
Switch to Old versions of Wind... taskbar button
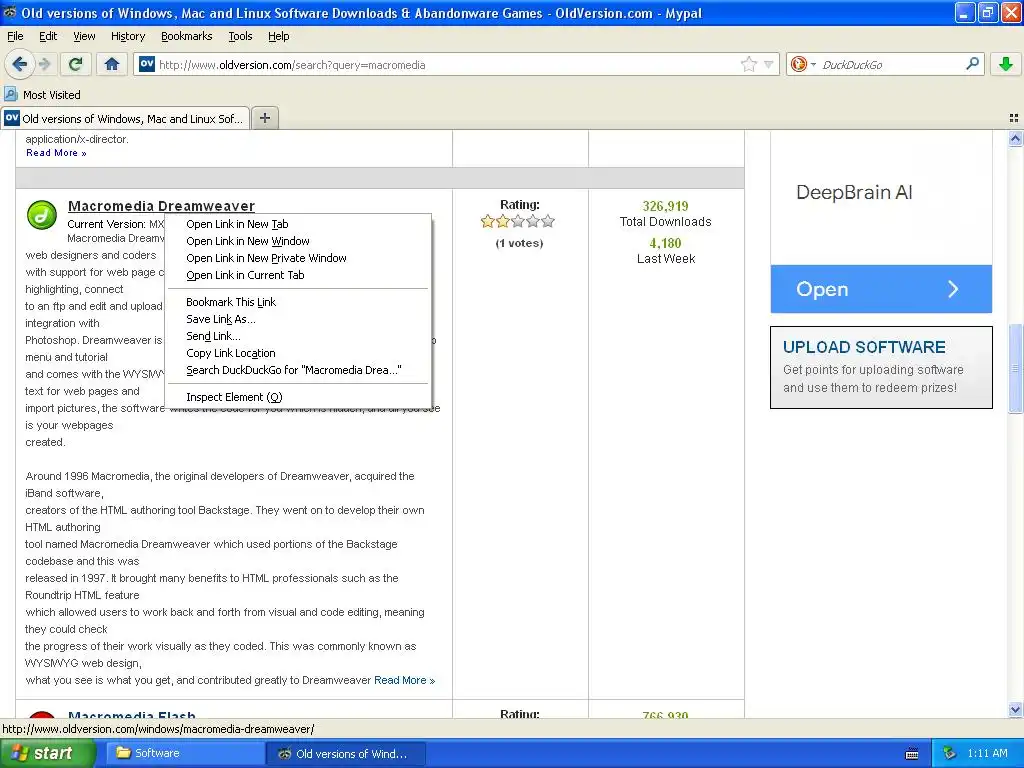click(x=347, y=753)
